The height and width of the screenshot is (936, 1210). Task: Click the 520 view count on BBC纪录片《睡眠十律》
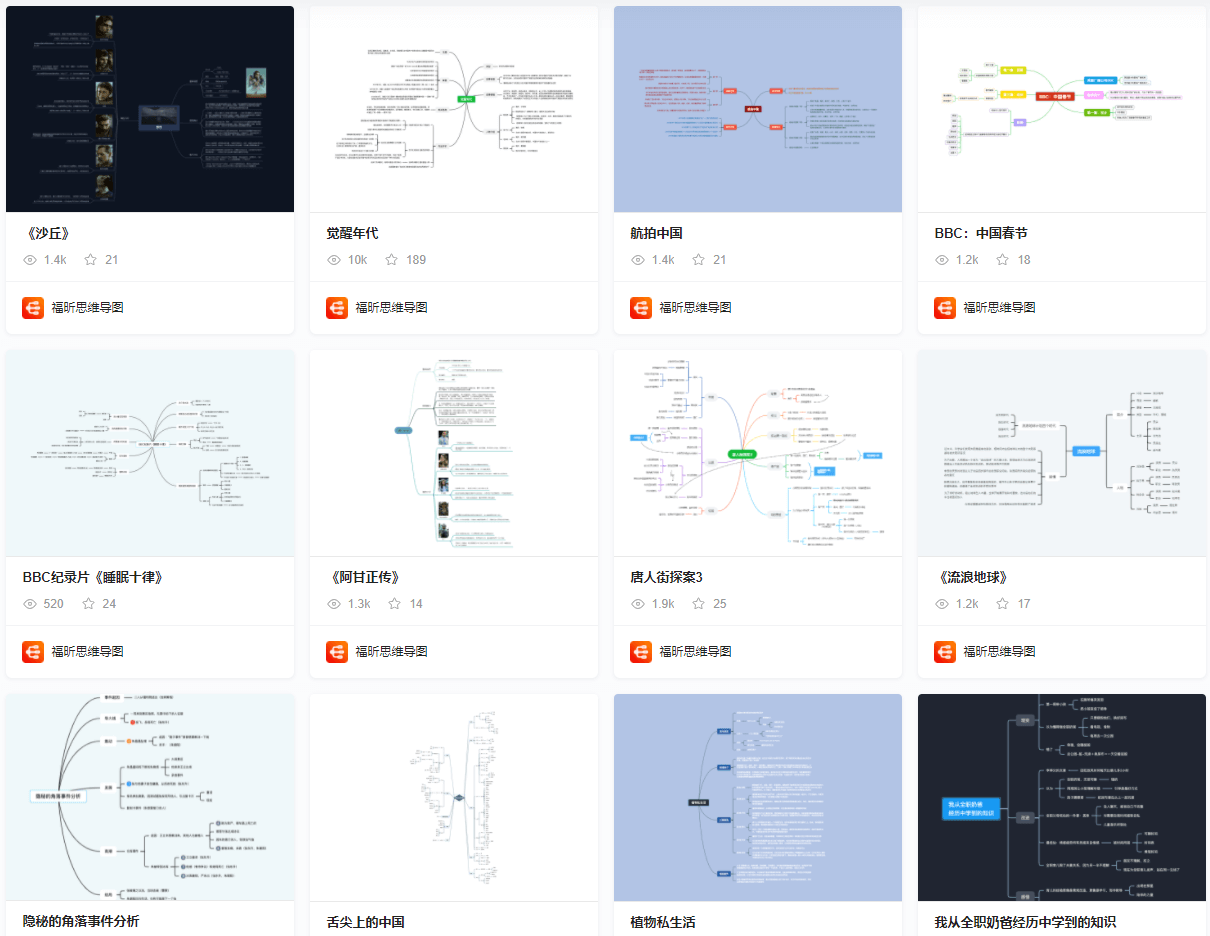coord(54,604)
